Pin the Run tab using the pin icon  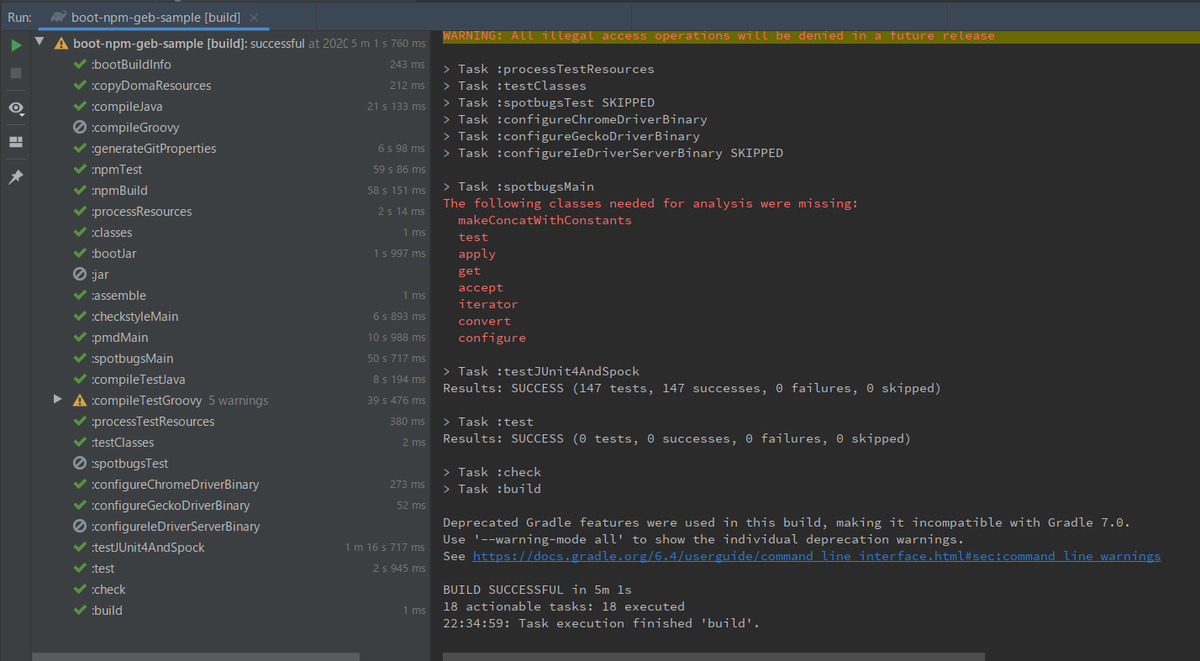coord(14,177)
